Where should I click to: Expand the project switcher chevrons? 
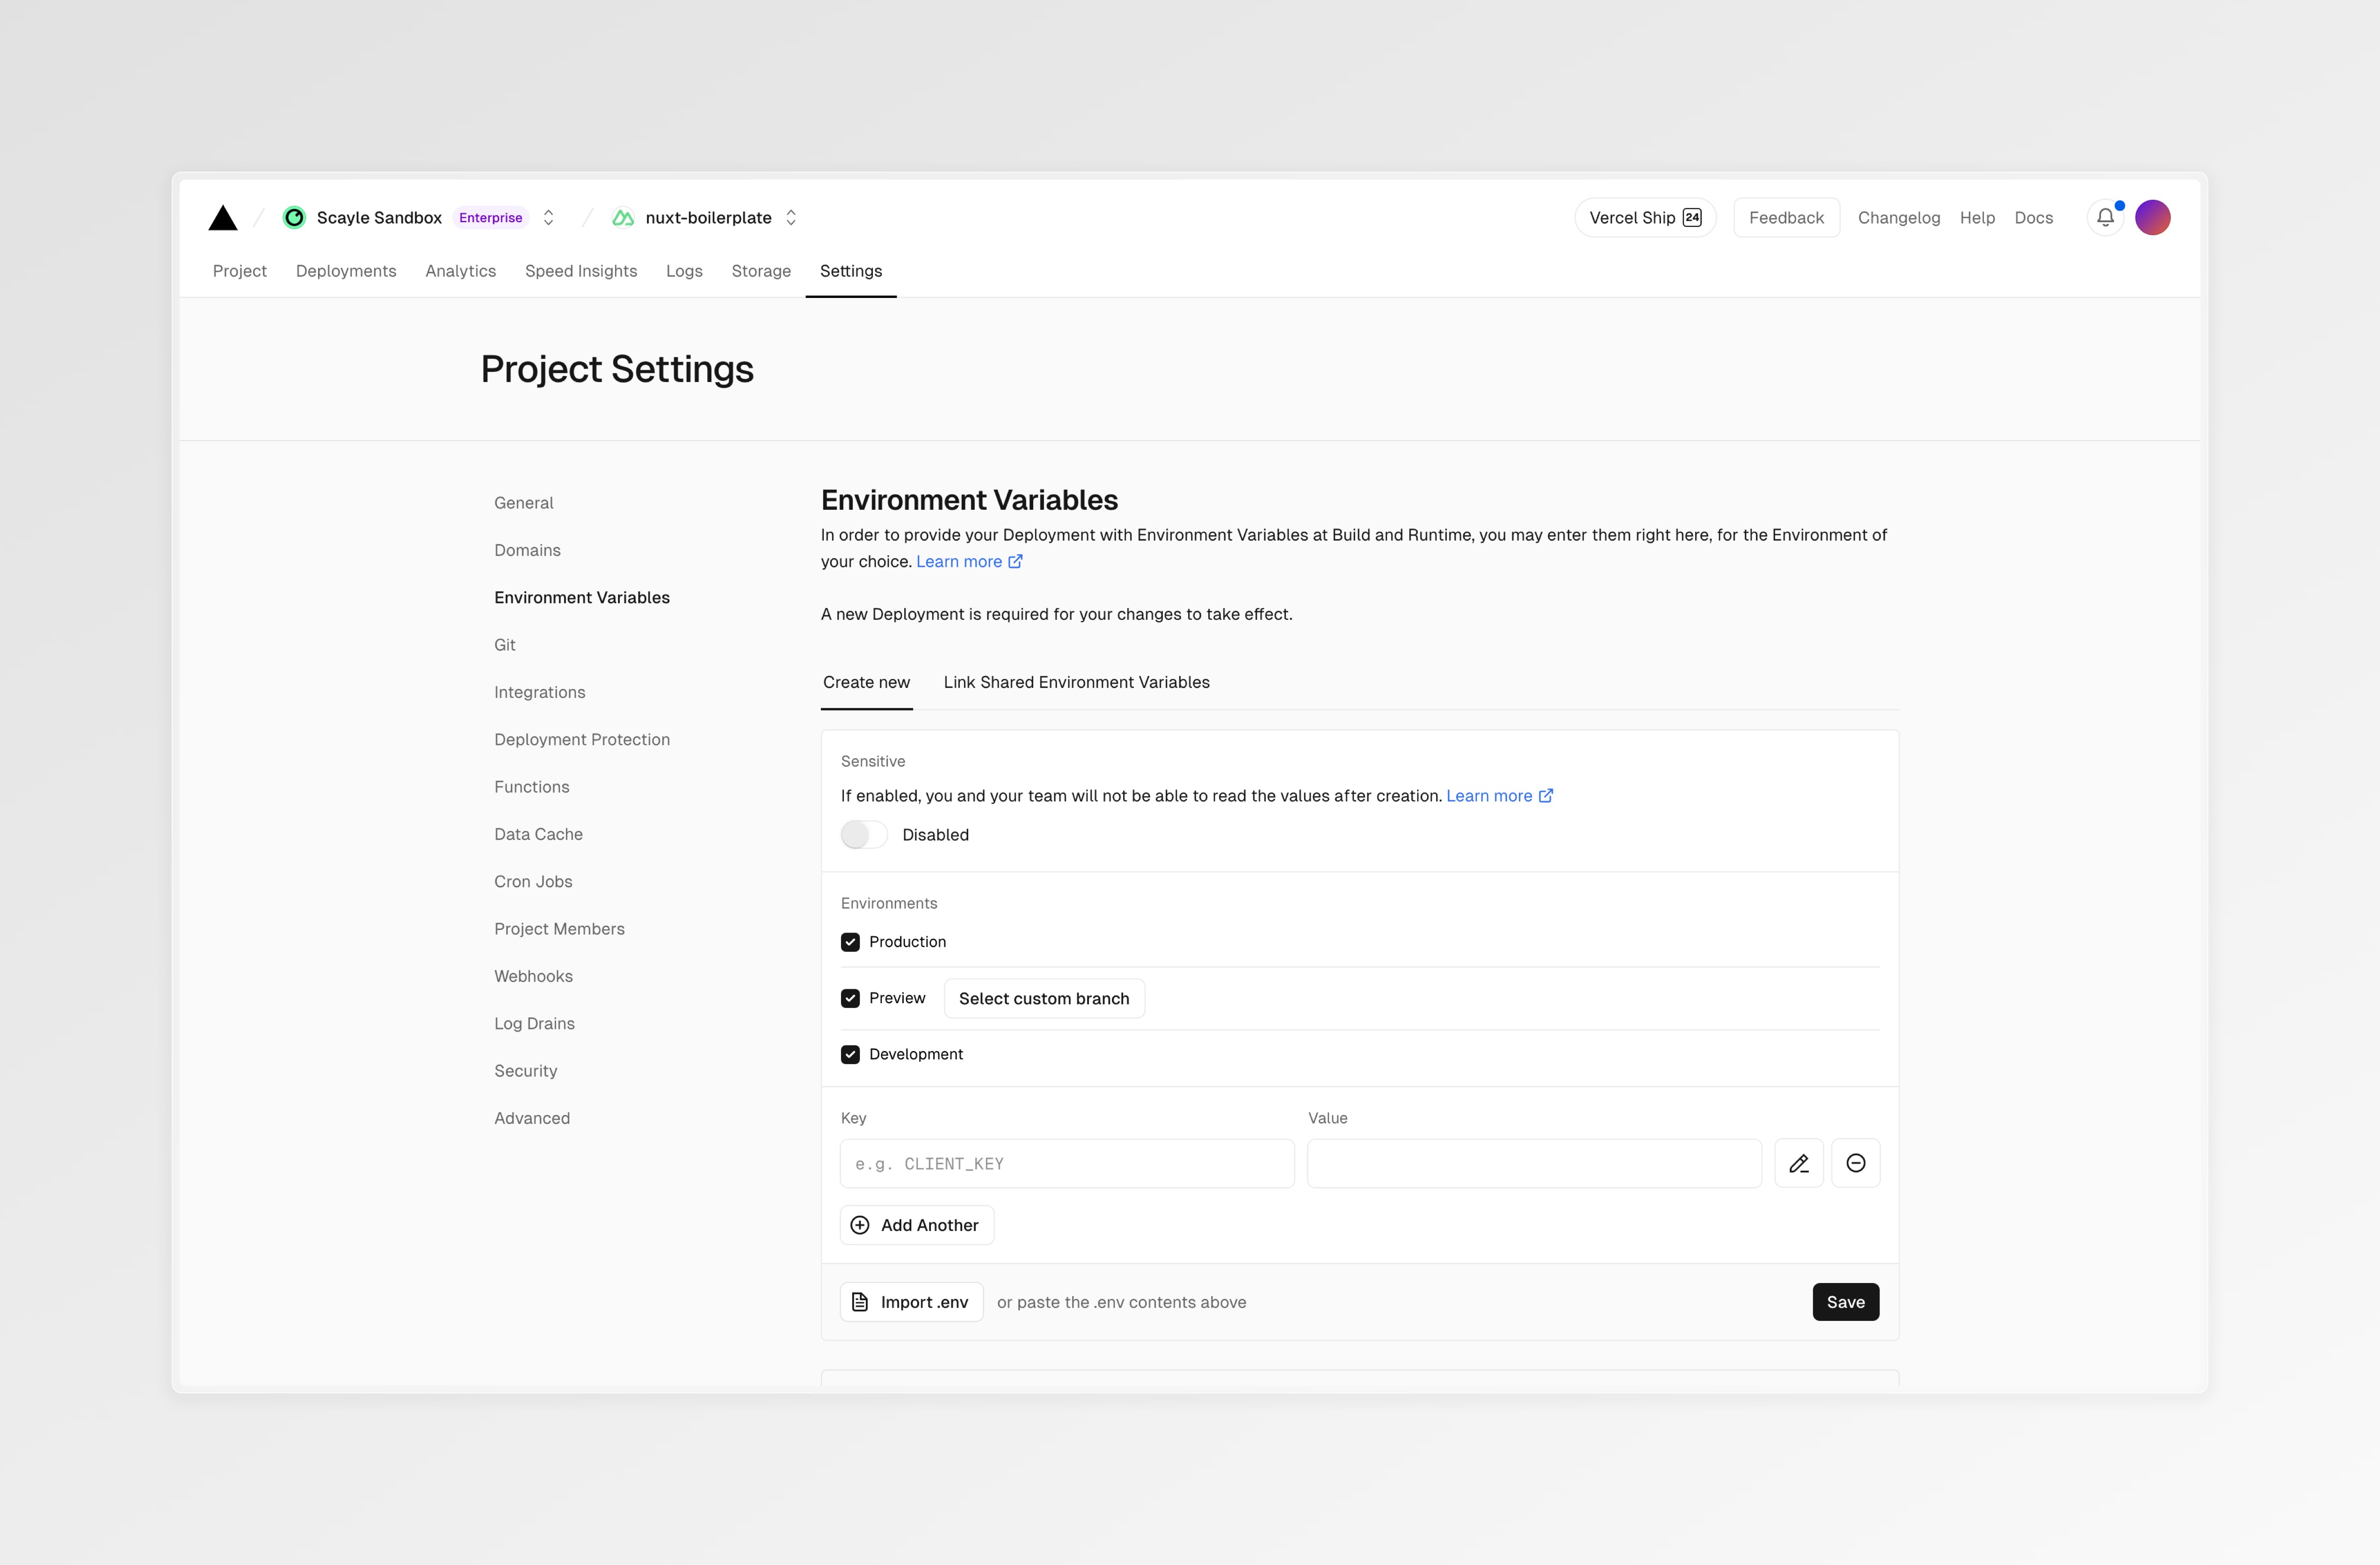791,217
